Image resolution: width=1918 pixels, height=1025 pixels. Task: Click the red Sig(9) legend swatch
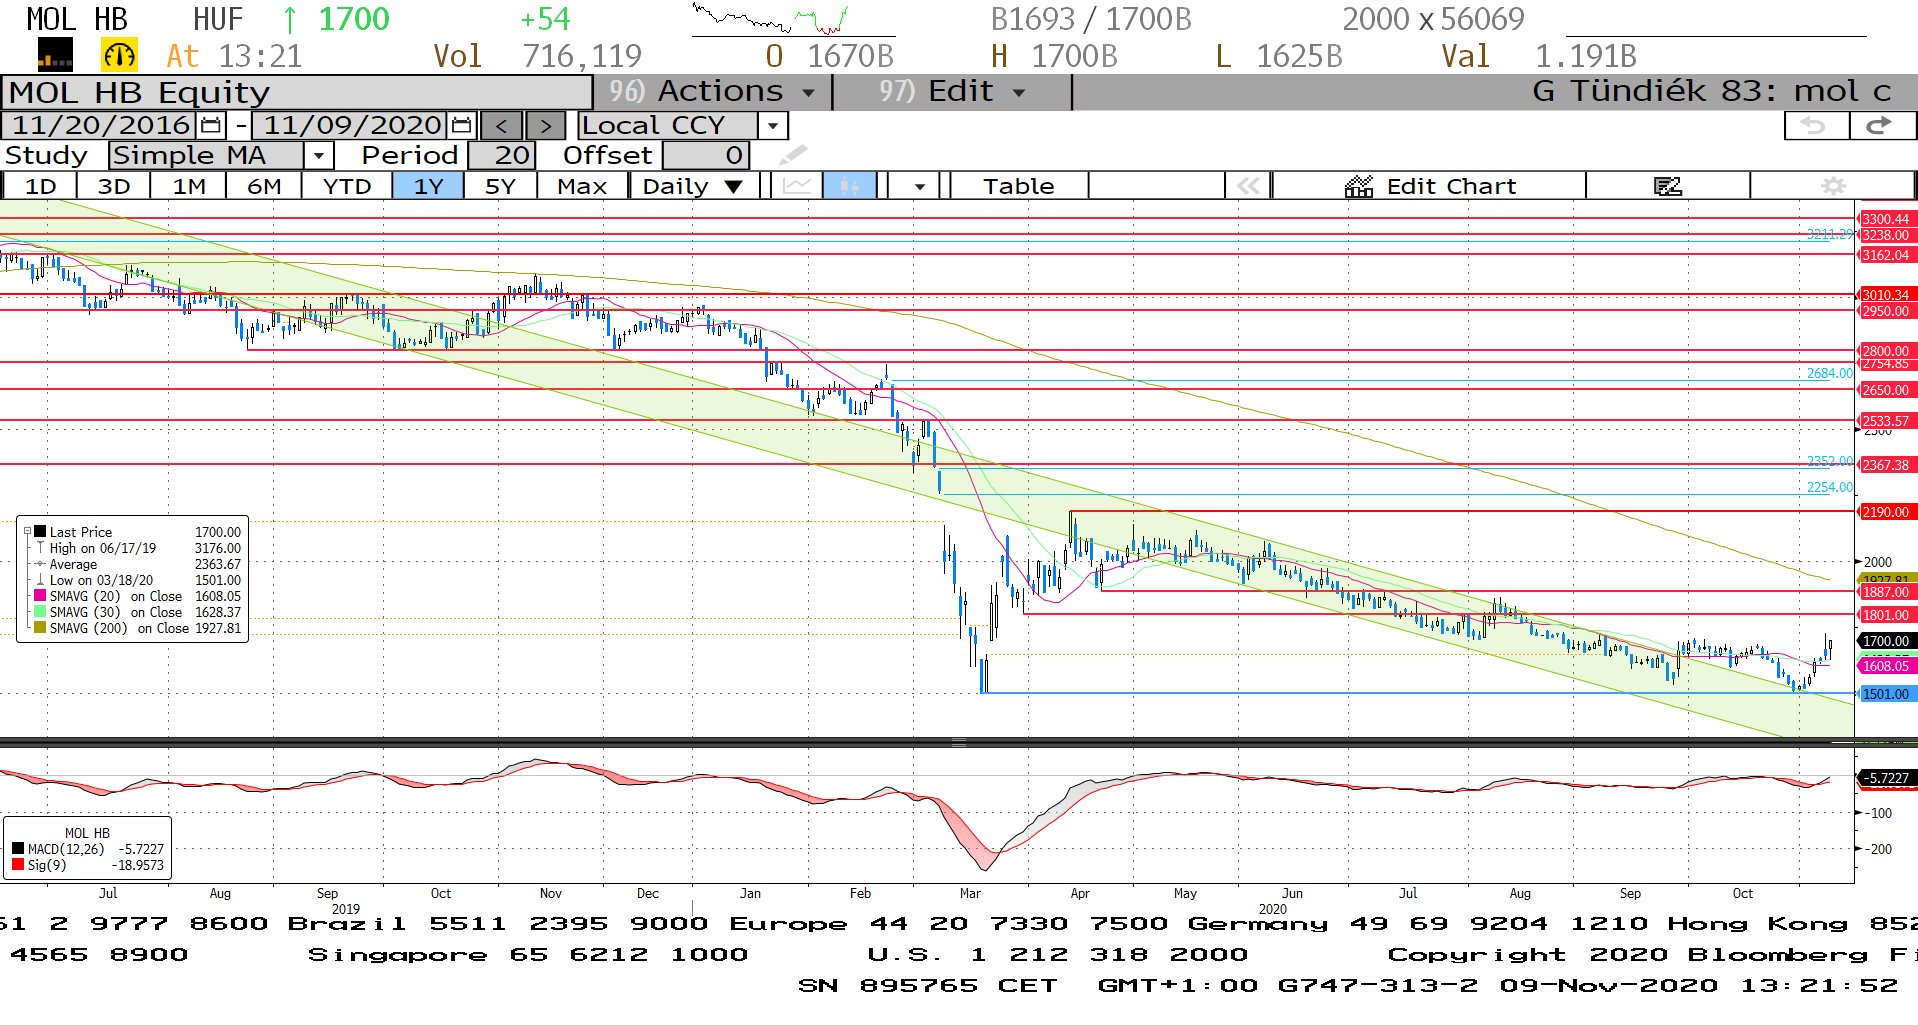[x=18, y=865]
